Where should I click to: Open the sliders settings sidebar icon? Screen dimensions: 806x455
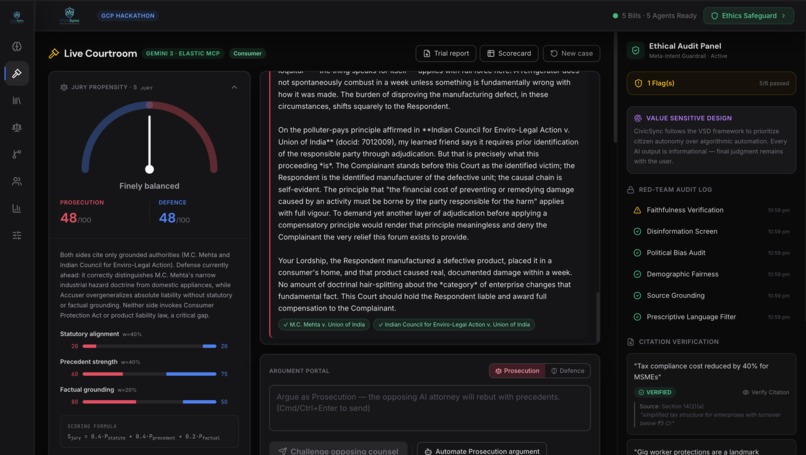pyautogui.click(x=17, y=235)
